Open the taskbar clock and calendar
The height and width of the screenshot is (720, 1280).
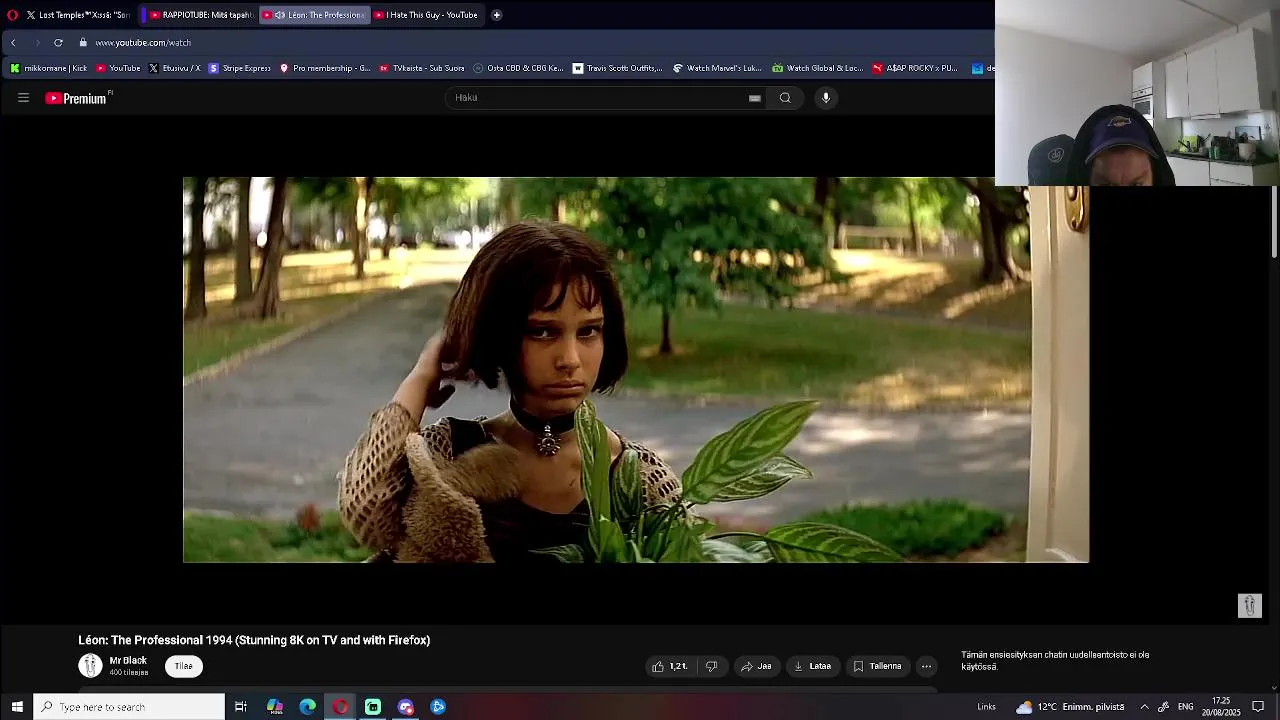(1221, 707)
